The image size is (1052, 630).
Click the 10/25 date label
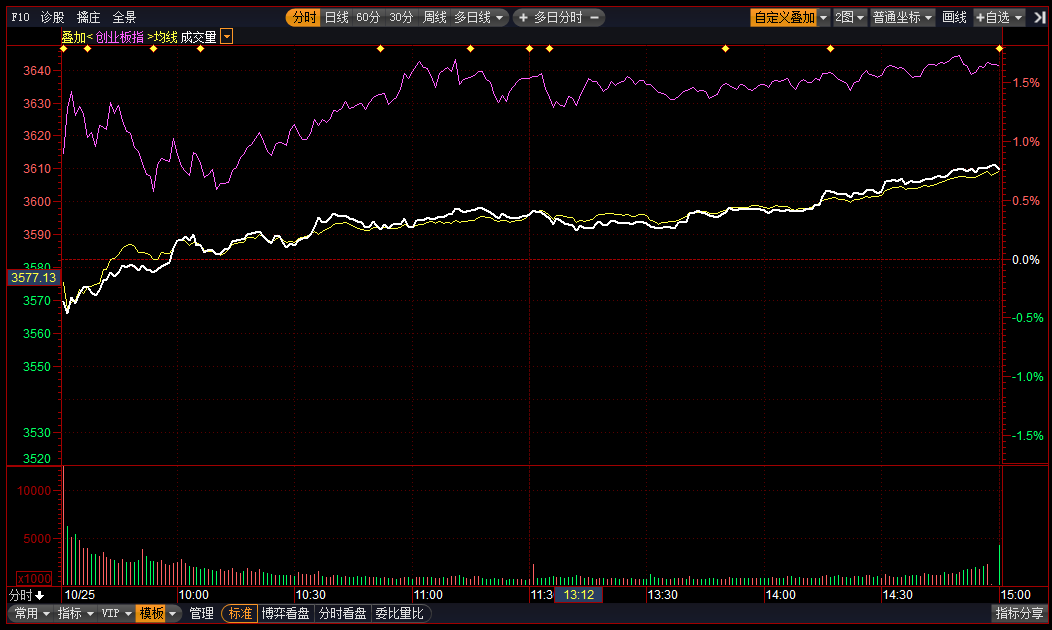coord(80,595)
